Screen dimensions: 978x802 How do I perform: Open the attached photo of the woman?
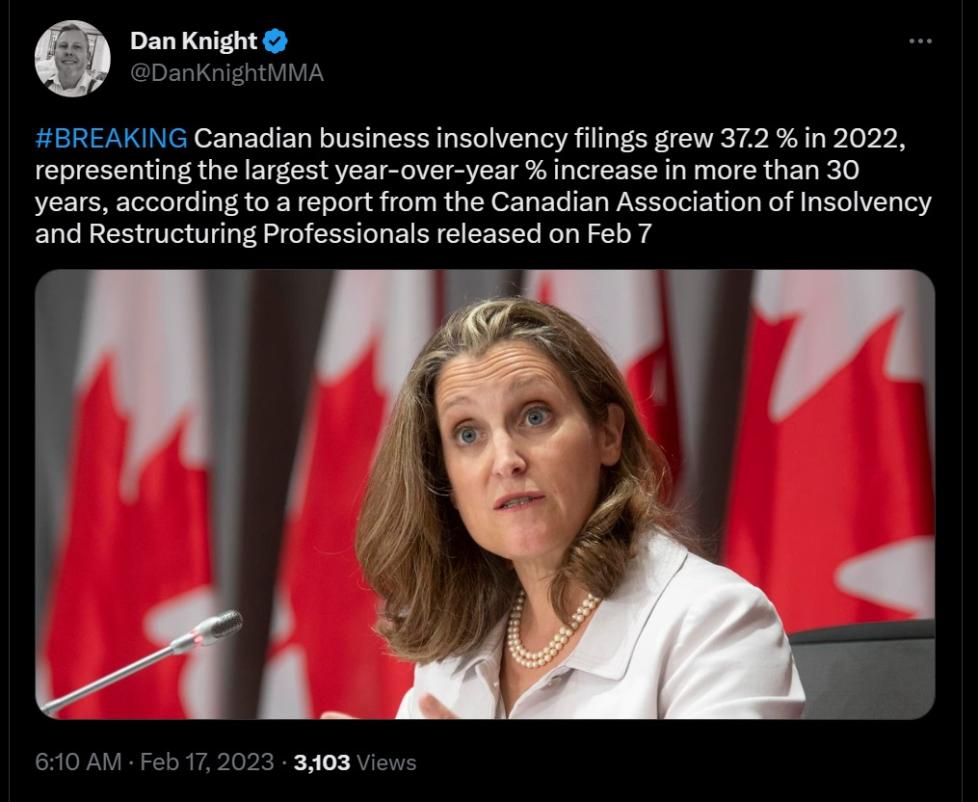click(x=485, y=494)
